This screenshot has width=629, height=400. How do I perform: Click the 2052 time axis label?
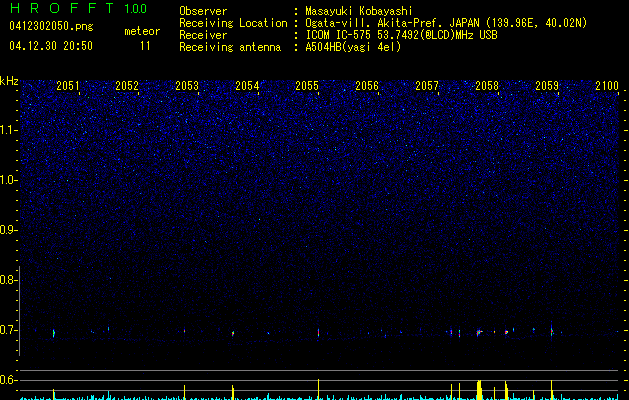click(x=127, y=85)
